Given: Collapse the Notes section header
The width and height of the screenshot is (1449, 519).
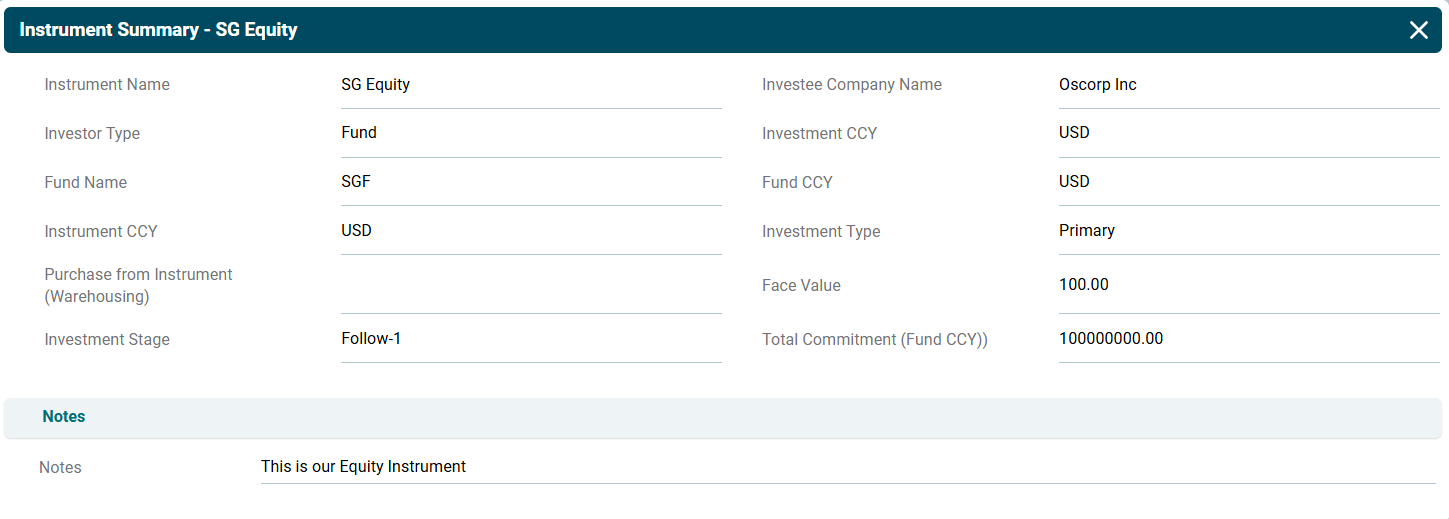Looking at the screenshot, I should click(x=64, y=417).
